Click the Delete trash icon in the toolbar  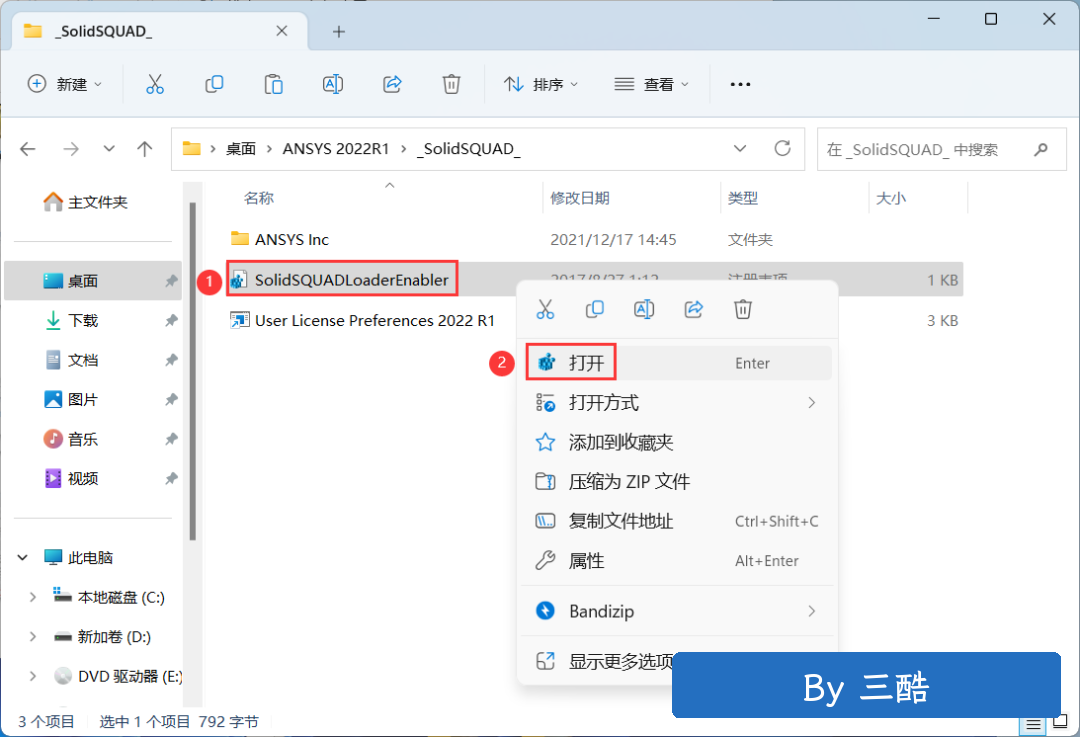[451, 84]
